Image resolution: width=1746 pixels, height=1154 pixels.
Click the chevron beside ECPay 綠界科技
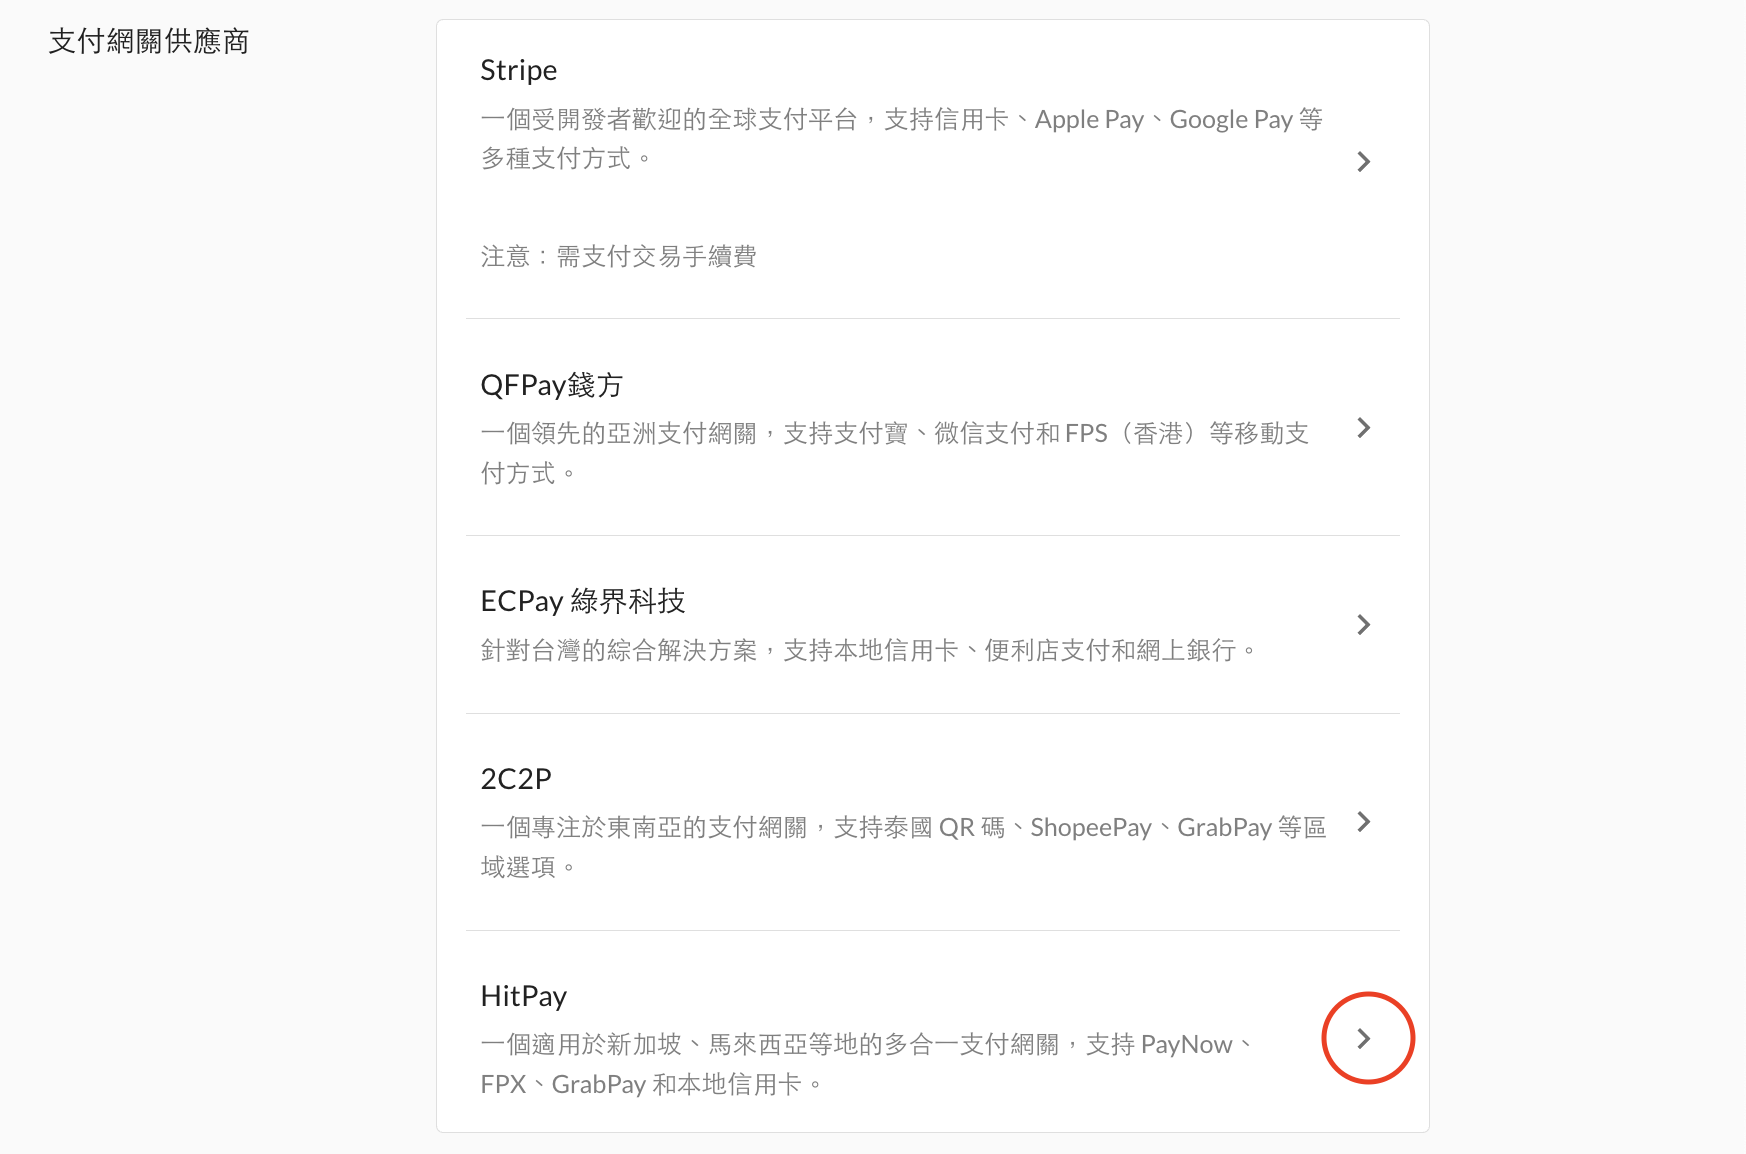tap(1363, 625)
